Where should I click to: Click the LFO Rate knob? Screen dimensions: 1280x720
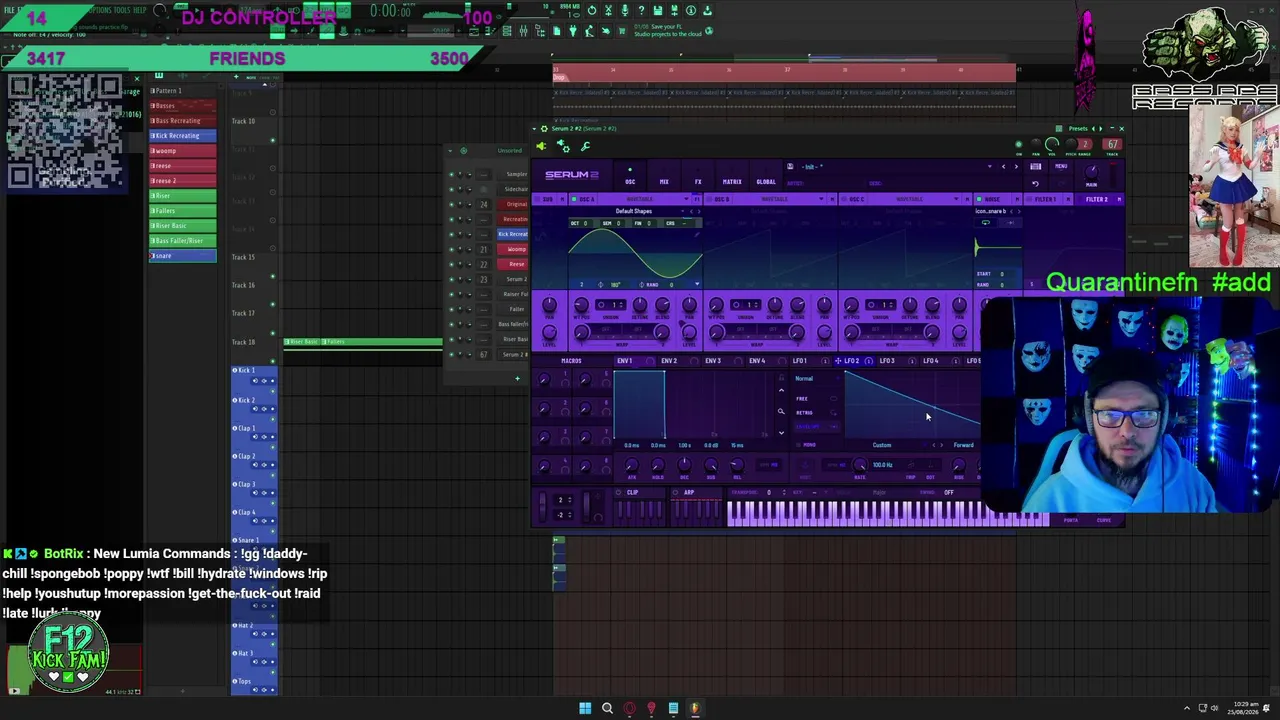(x=860, y=465)
